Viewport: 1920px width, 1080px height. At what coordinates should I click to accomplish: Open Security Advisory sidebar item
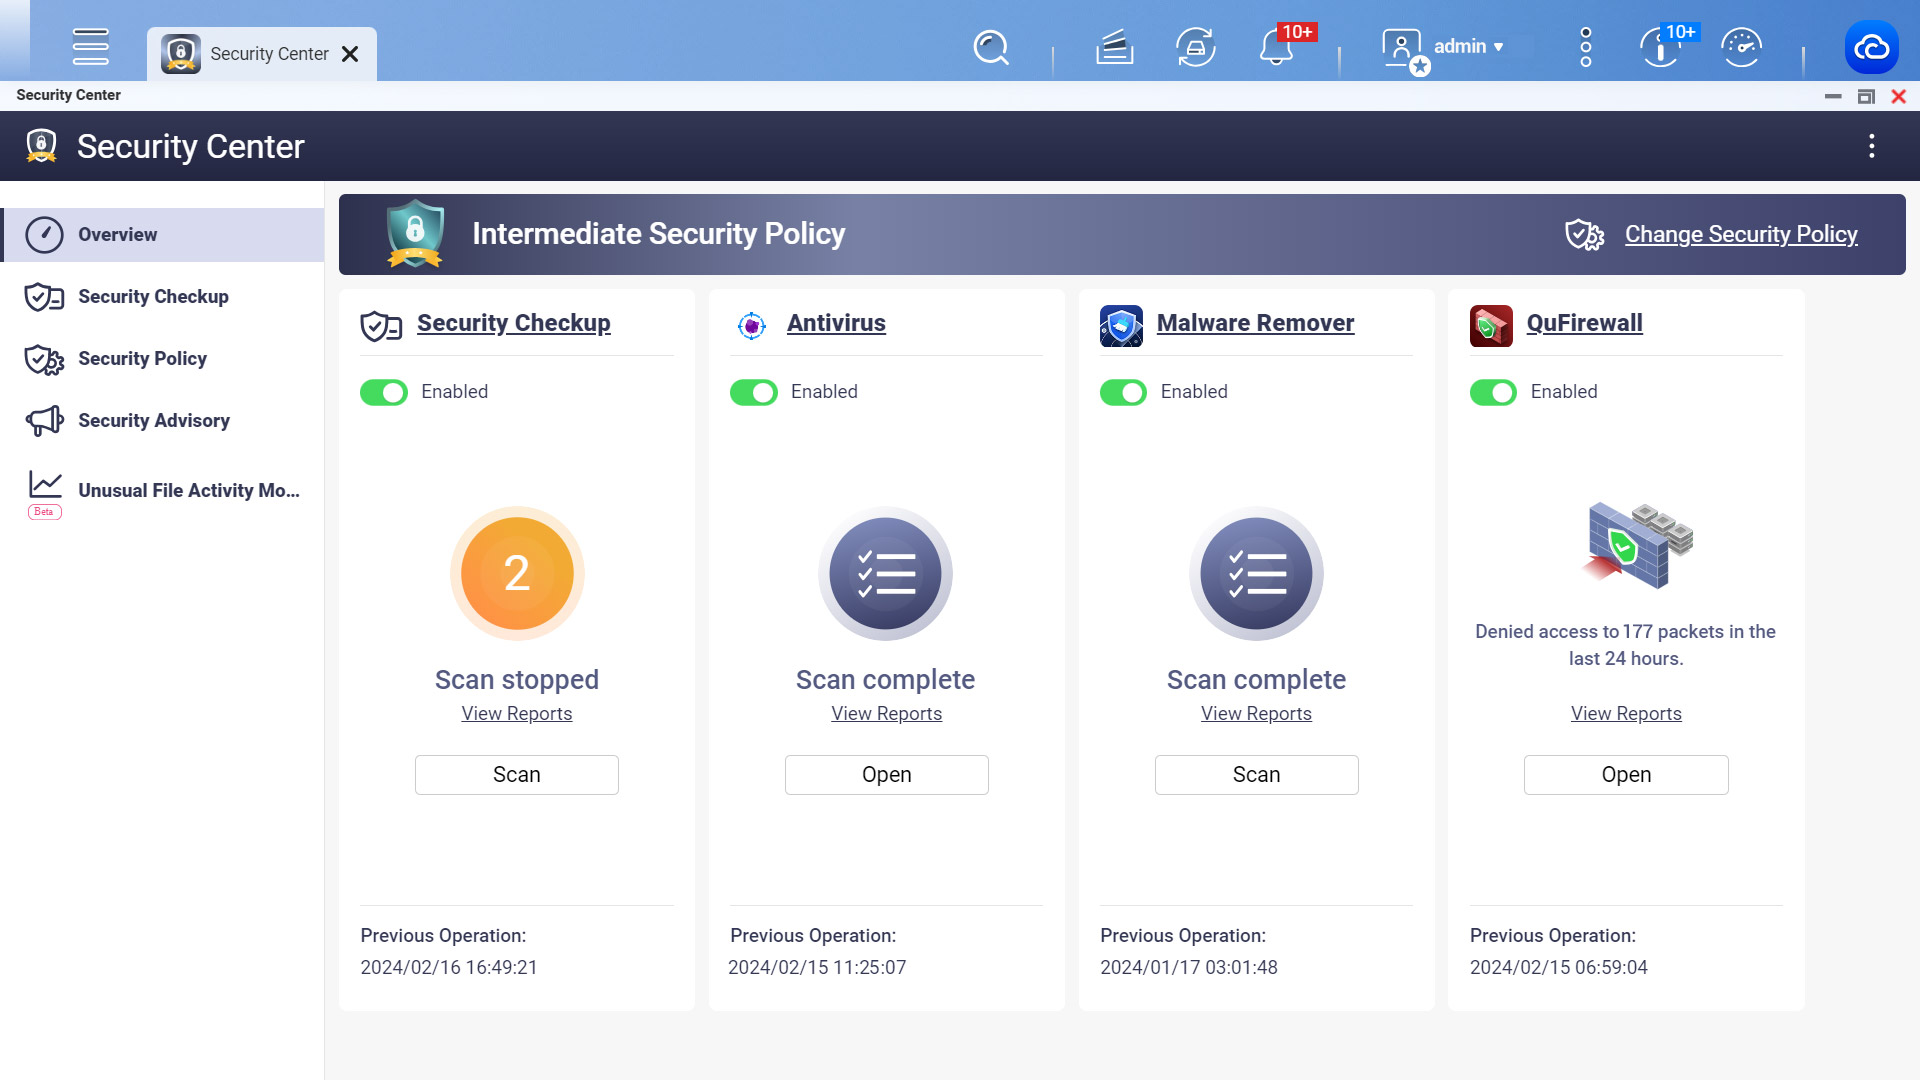pos(153,421)
